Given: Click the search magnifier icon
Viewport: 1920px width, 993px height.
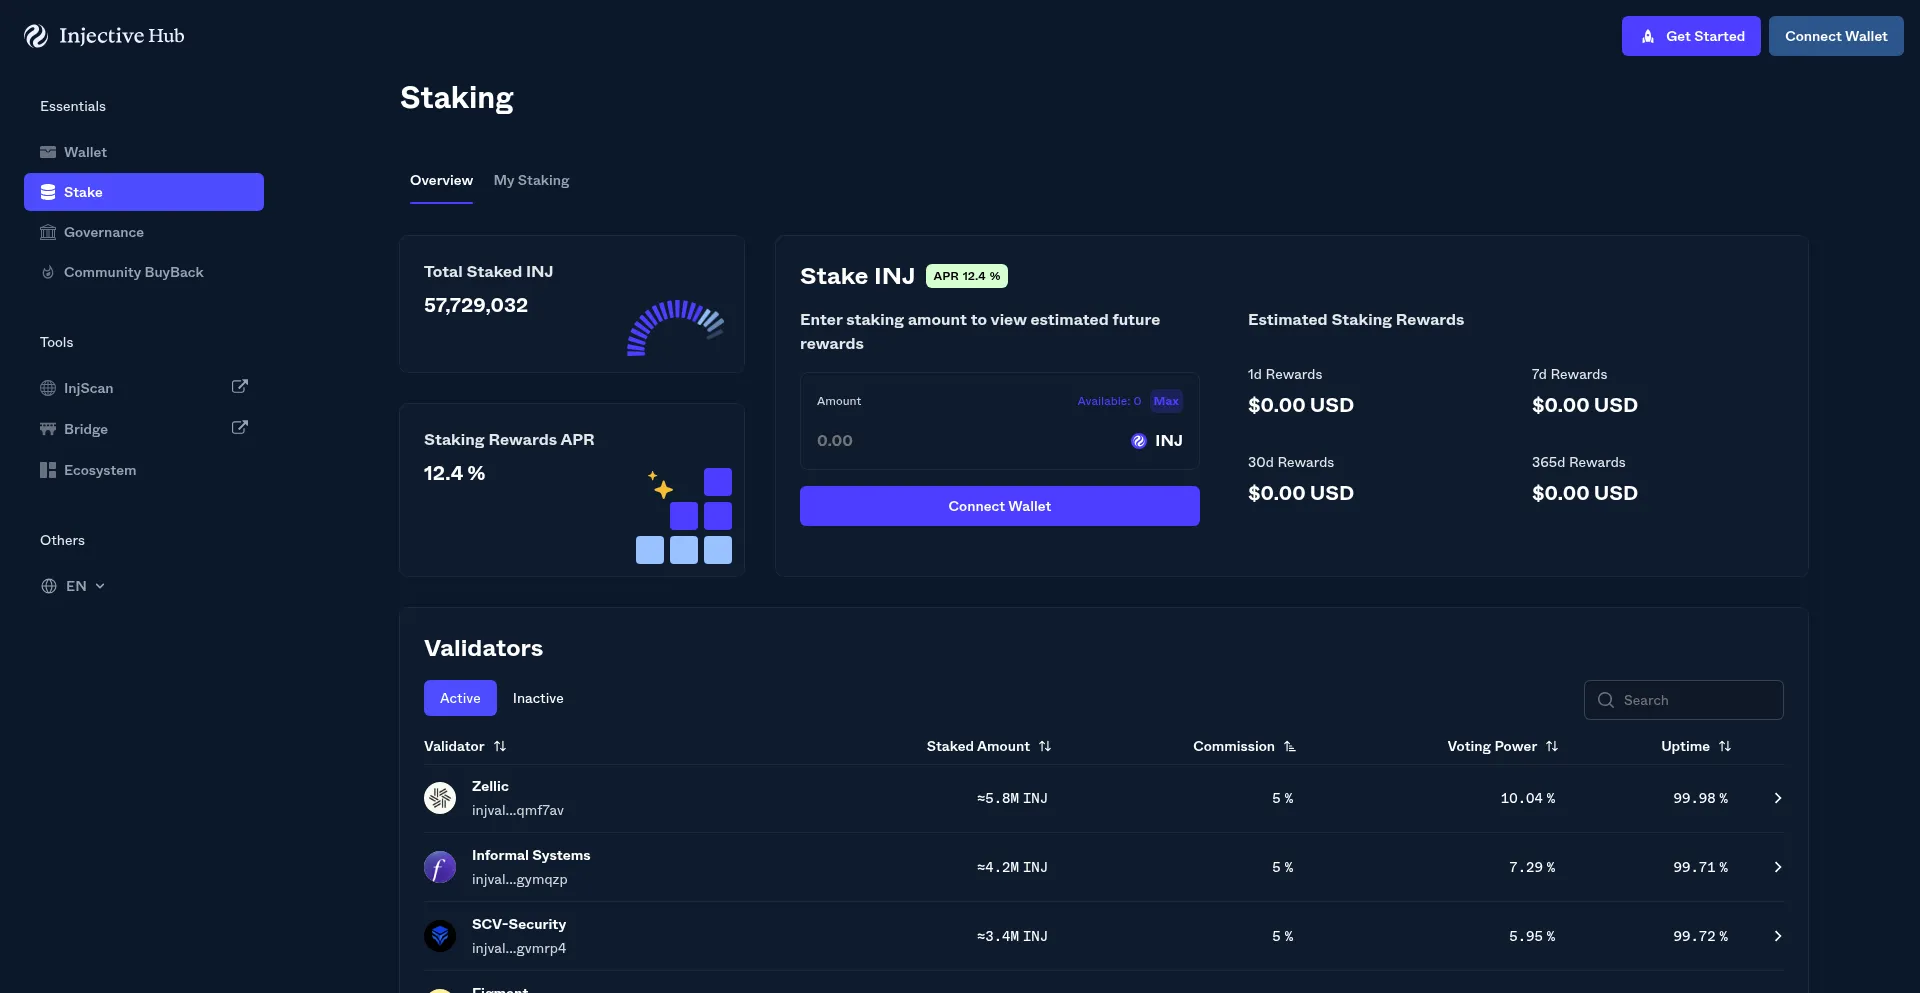Looking at the screenshot, I should click(1606, 700).
